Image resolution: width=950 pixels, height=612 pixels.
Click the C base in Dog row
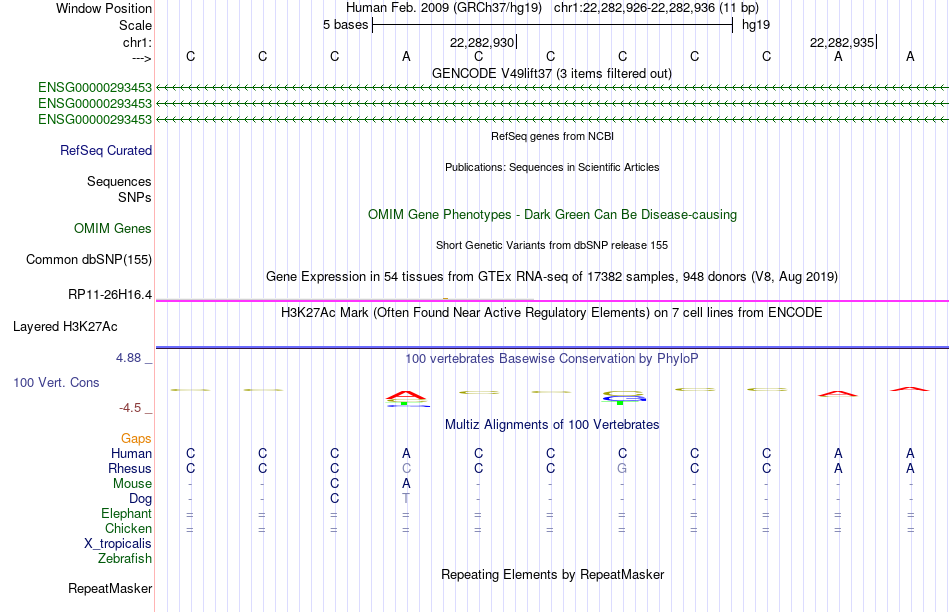tap(334, 499)
